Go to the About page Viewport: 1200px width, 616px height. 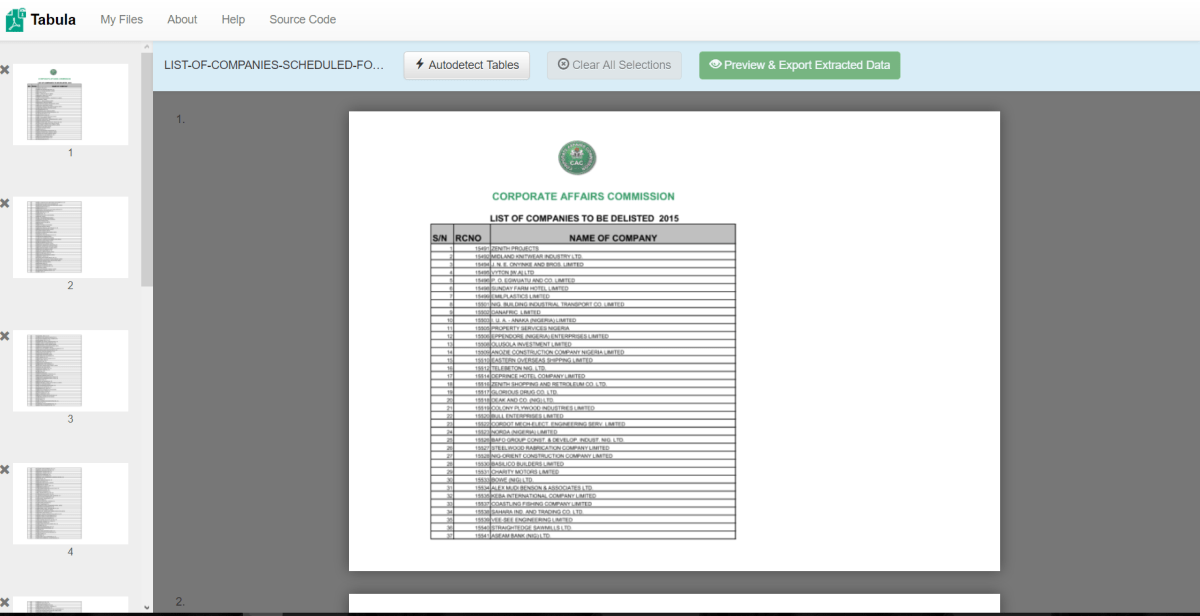click(182, 20)
